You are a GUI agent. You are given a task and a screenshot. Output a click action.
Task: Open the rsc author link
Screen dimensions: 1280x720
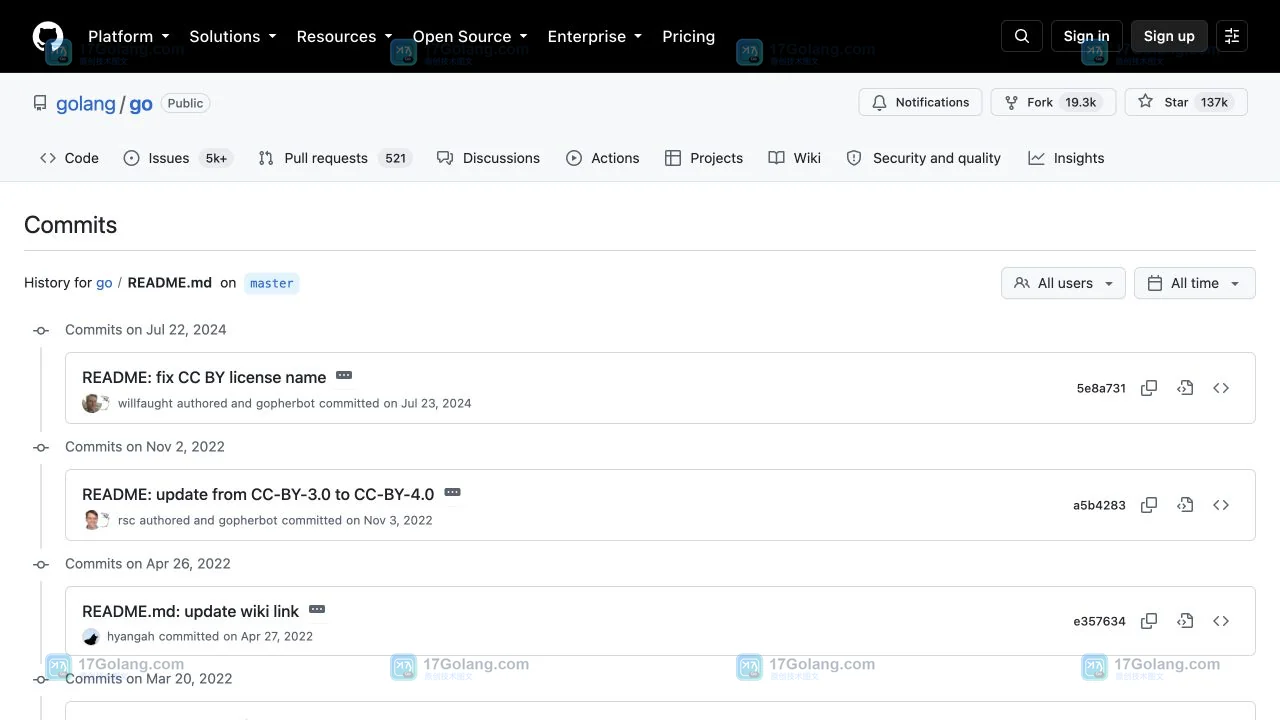click(x=127, y=520)
